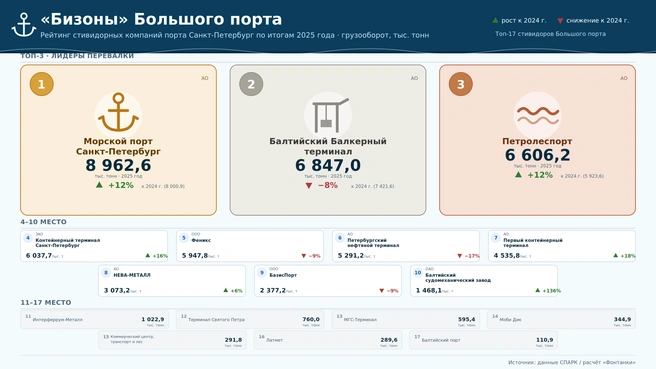The width and height of the screenshot is (656, 369).
Task: Click the value 6 606,2
Action: pos(538,155)
